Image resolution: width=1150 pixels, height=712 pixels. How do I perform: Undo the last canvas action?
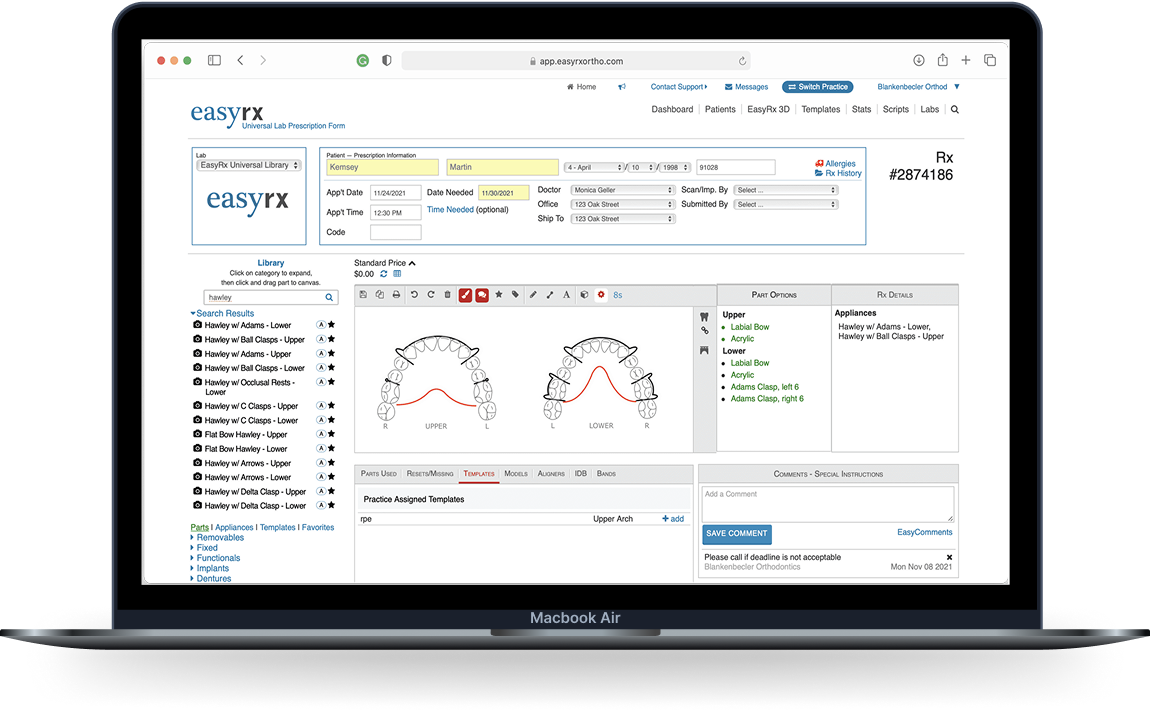414,295
